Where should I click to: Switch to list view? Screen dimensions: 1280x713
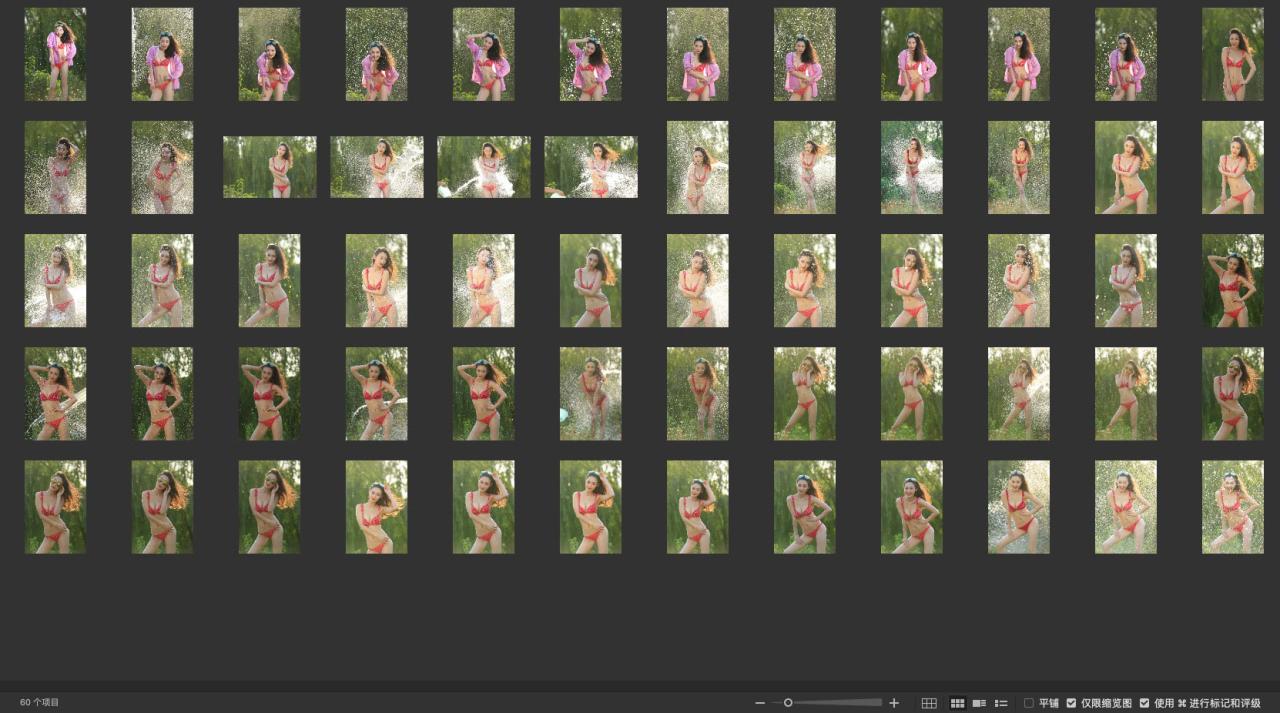(x=1001, y=703)
